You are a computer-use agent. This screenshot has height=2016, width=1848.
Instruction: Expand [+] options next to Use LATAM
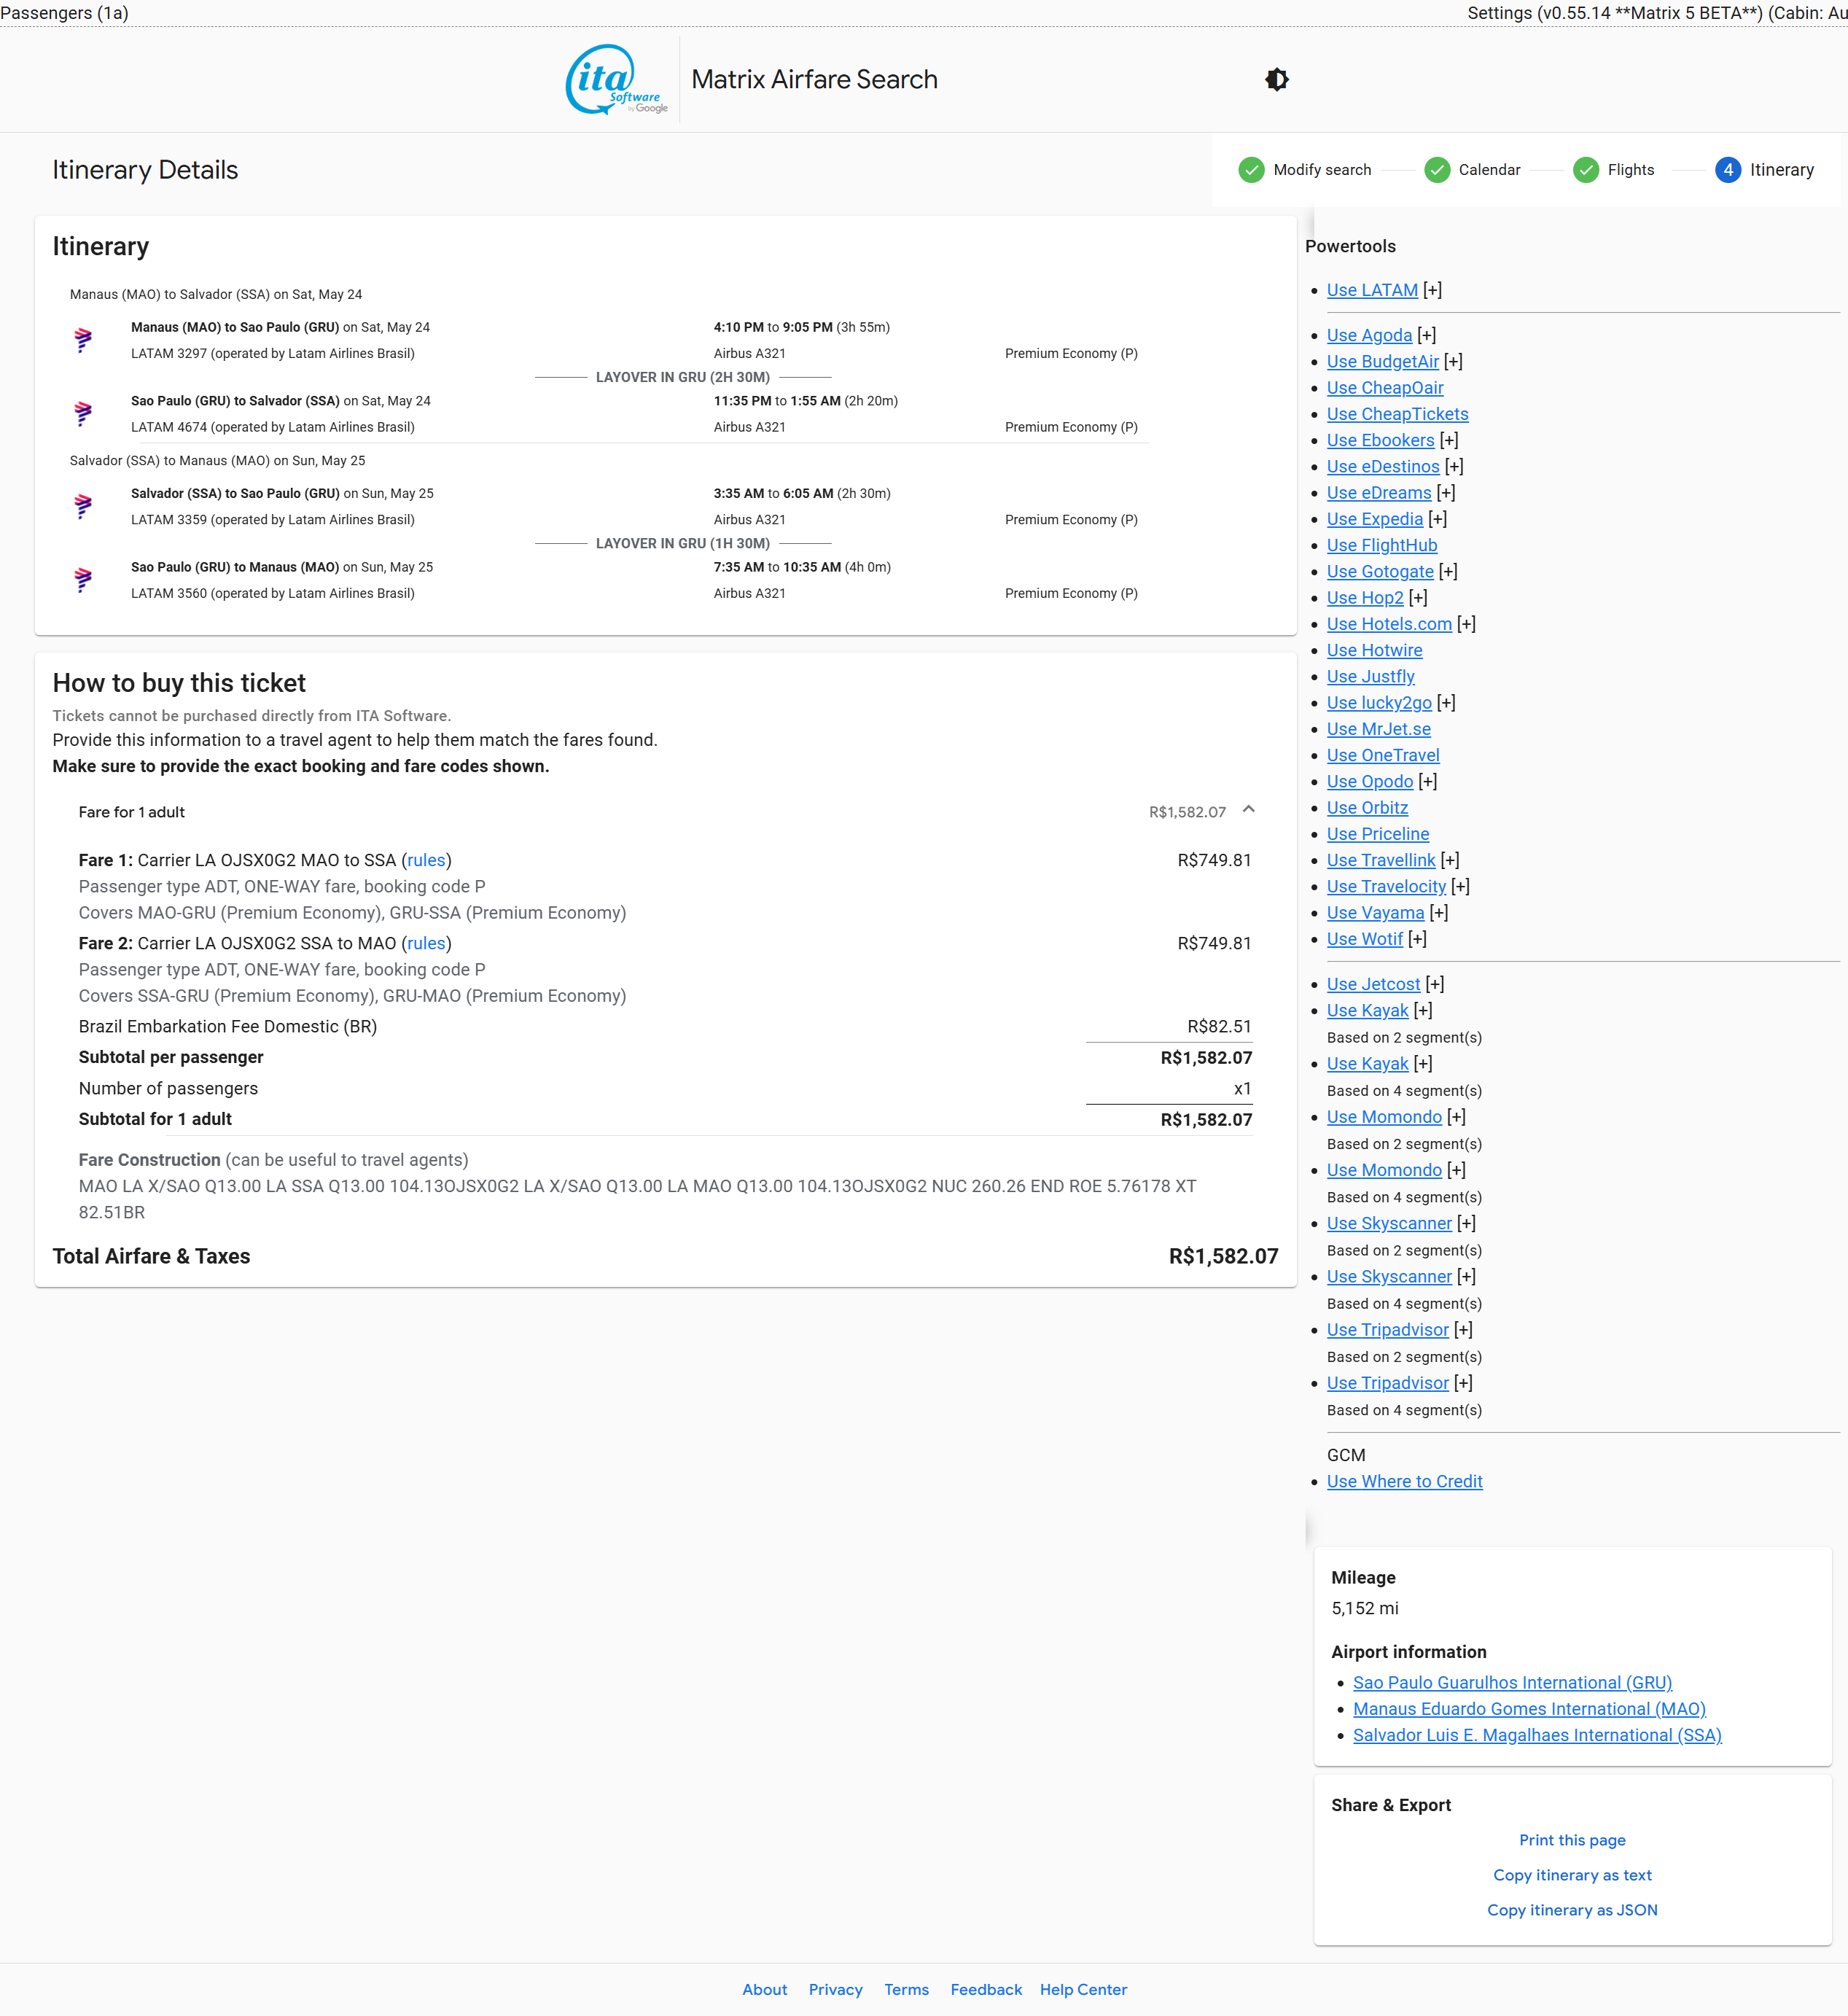[x=1433, y=290]
